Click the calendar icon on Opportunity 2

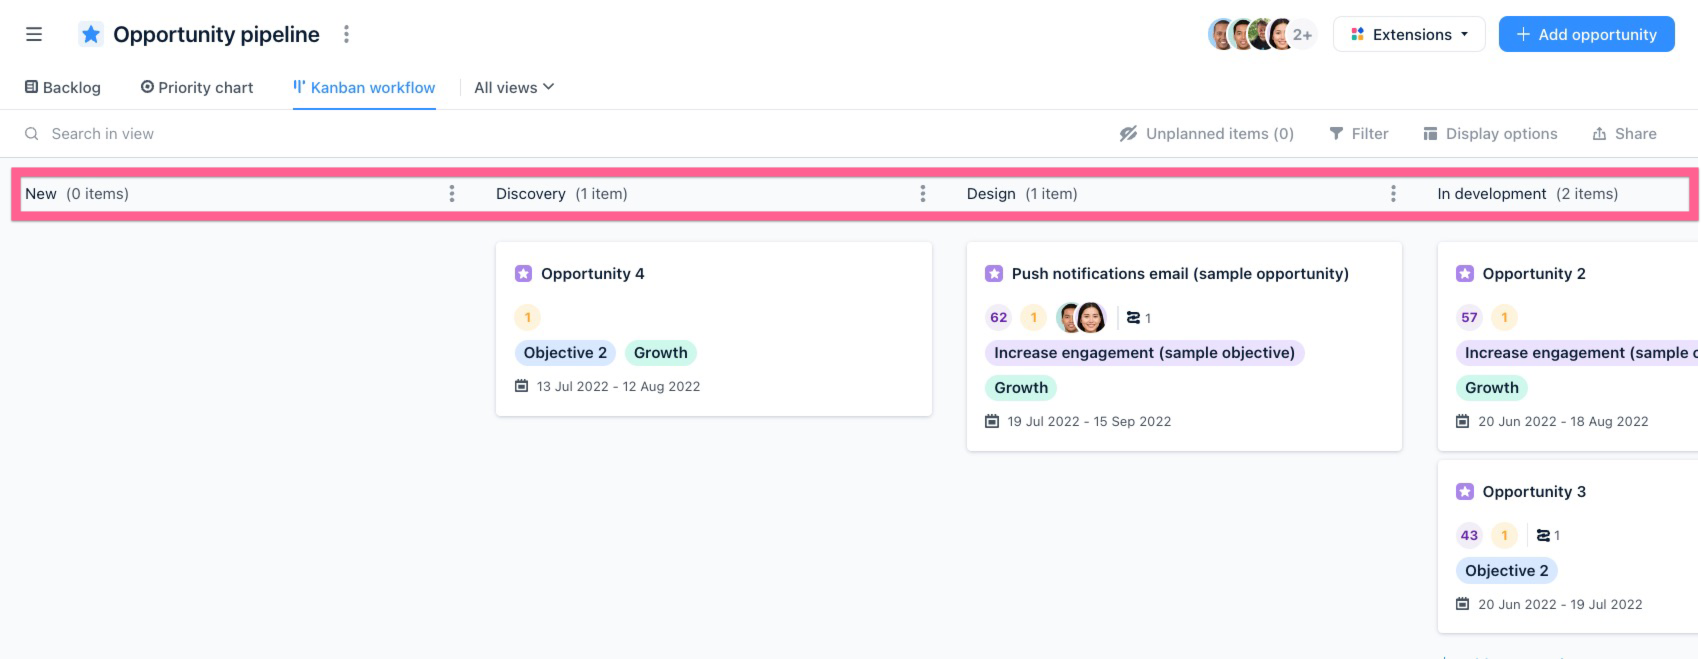click(x=1463, y=421)
